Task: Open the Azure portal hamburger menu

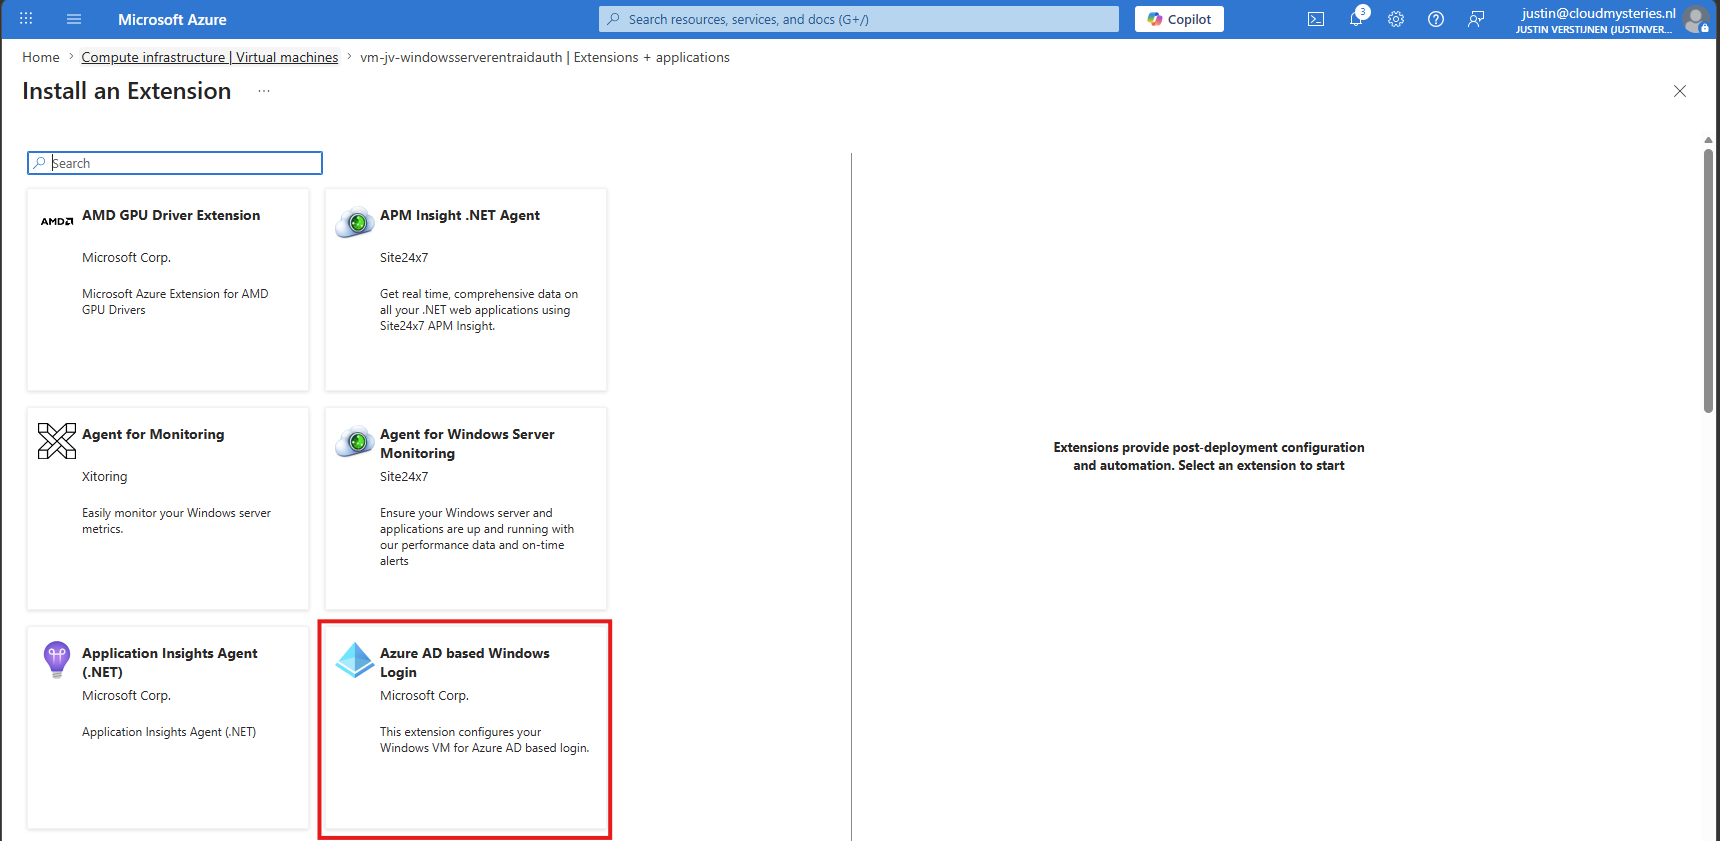Action: click(x=74, y=19)
